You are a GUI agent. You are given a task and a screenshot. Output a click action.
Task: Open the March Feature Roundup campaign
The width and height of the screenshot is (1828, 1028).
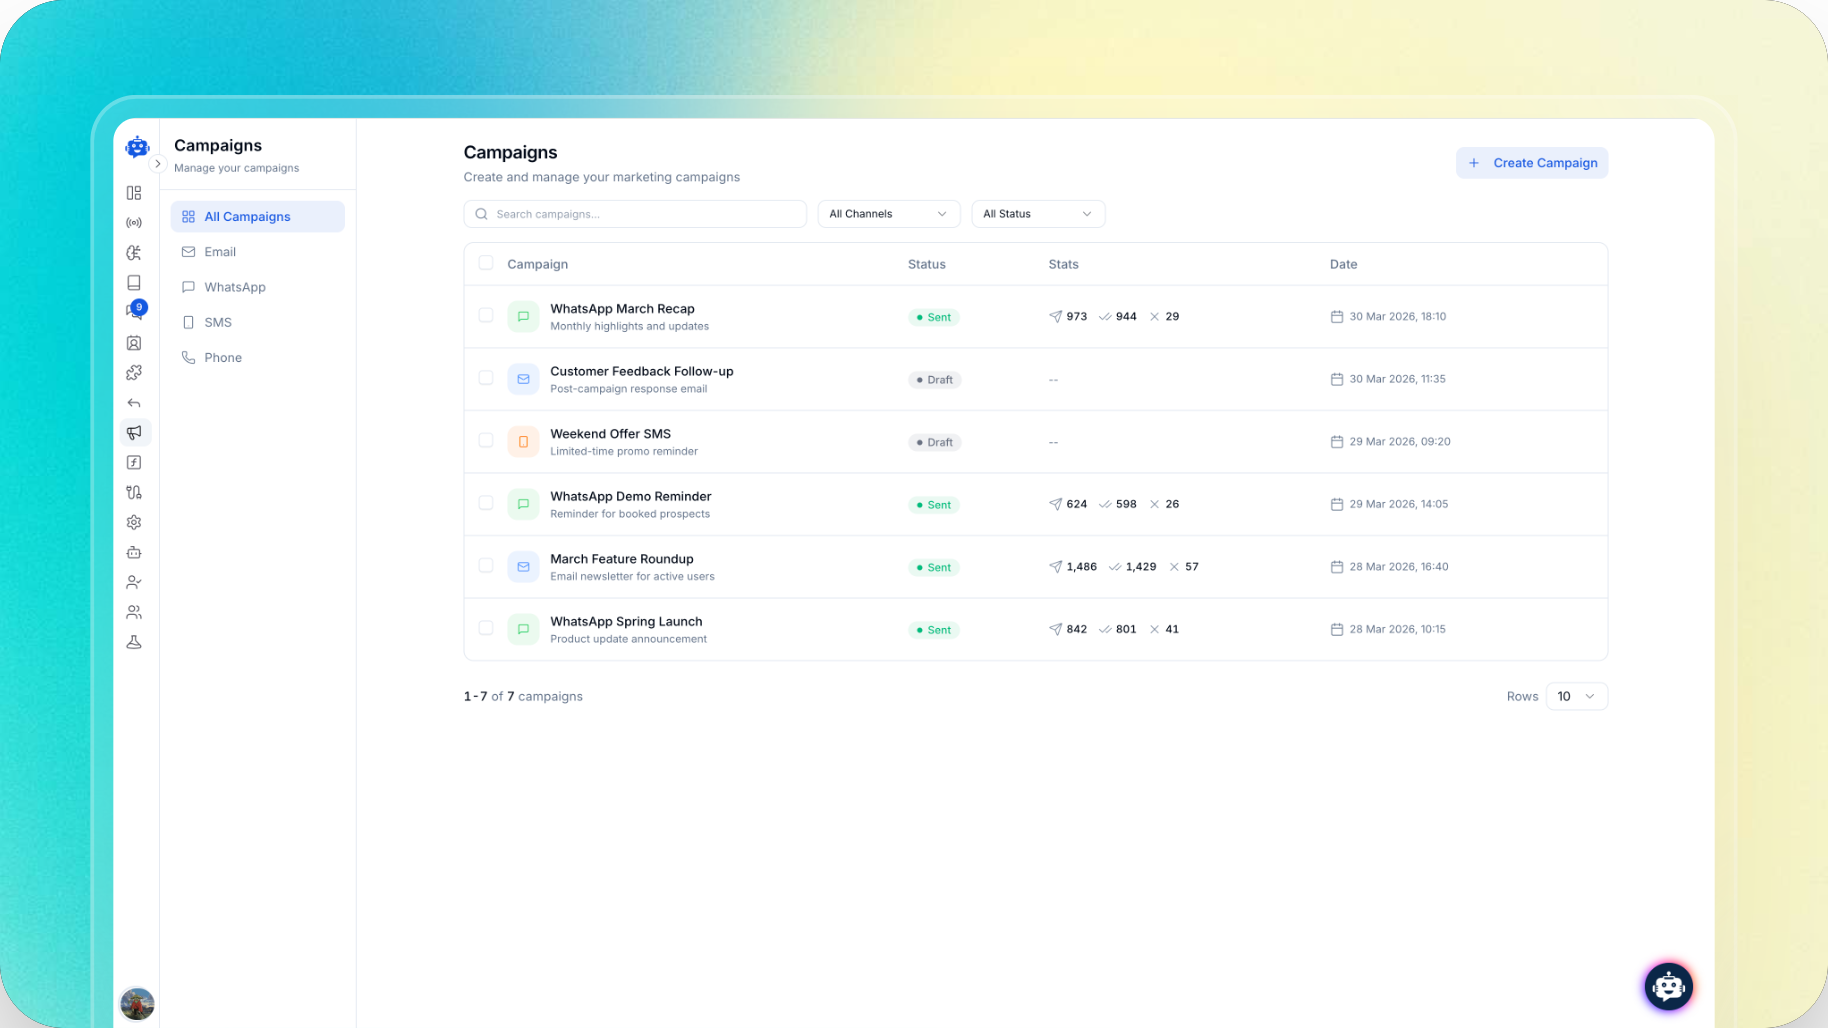[621, 559]
